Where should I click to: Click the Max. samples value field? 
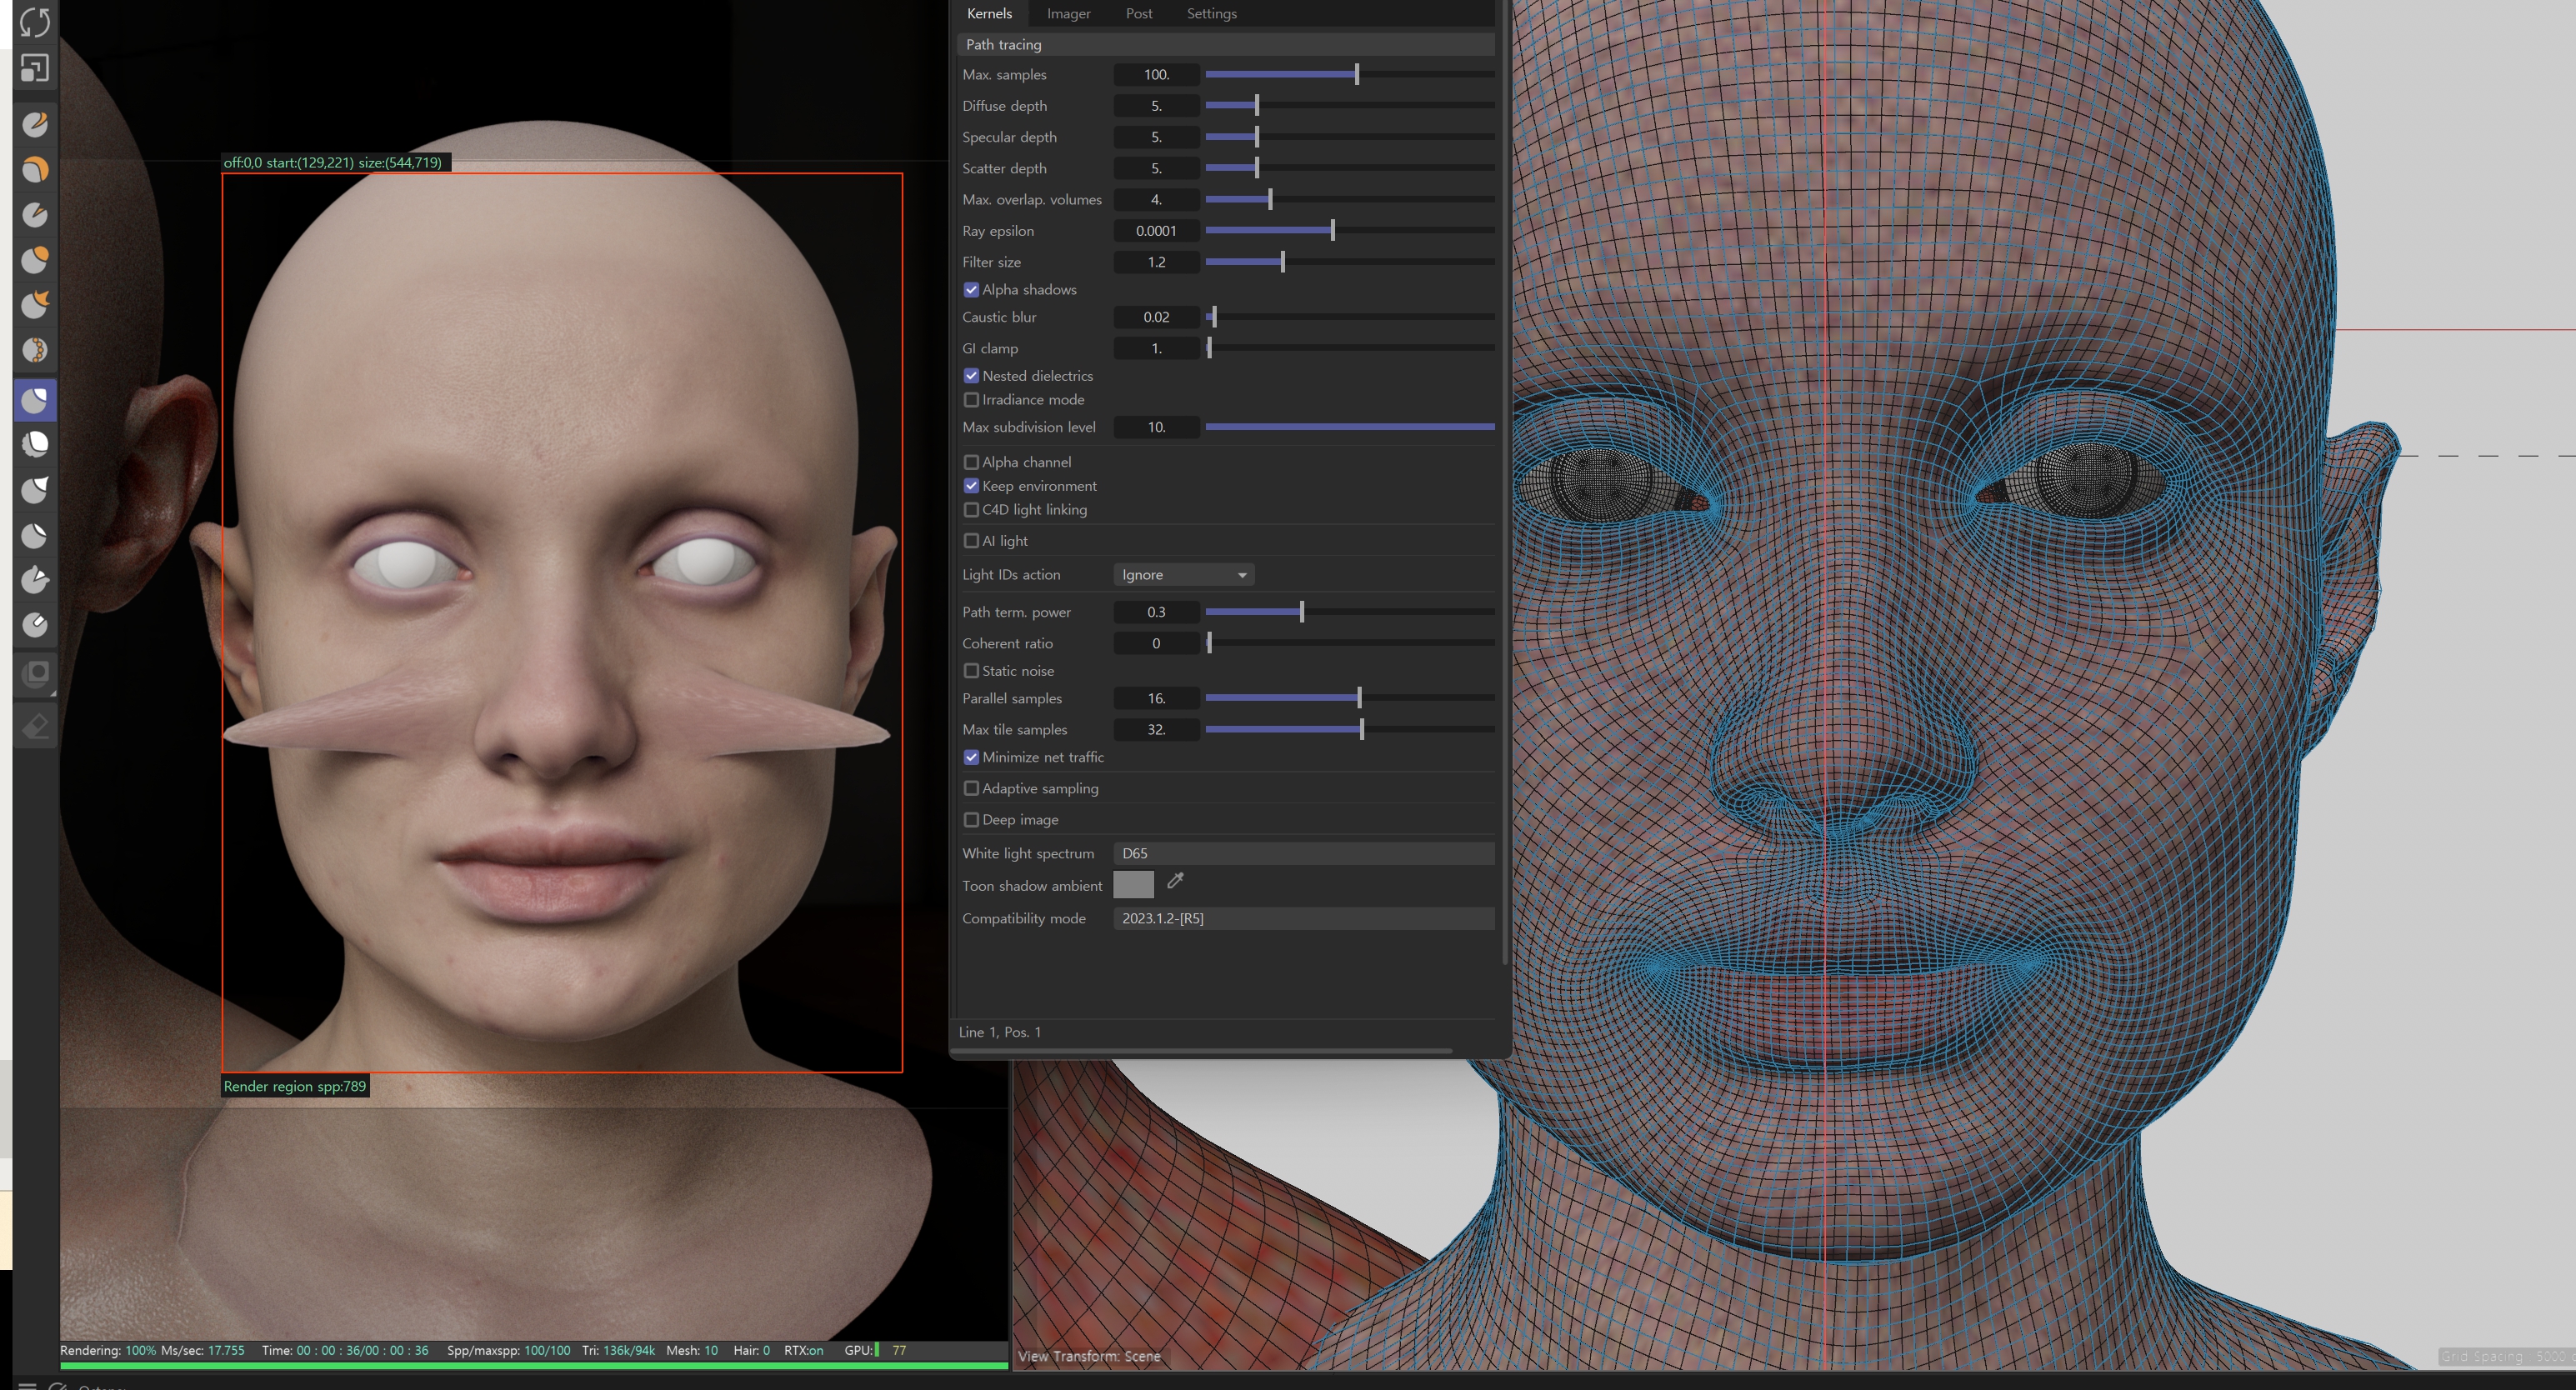(x=1156, y=74)
